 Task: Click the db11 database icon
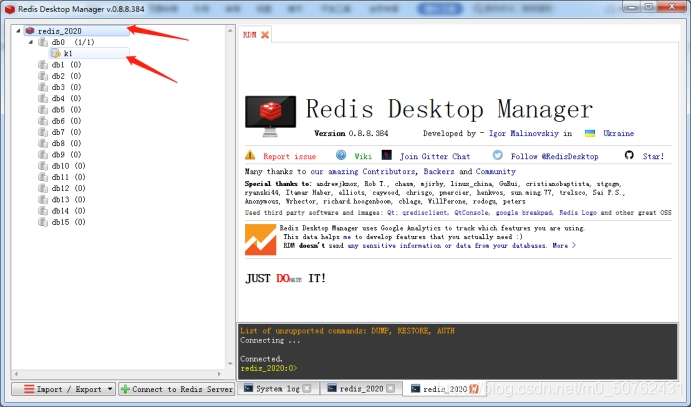[x=43, y=177]
